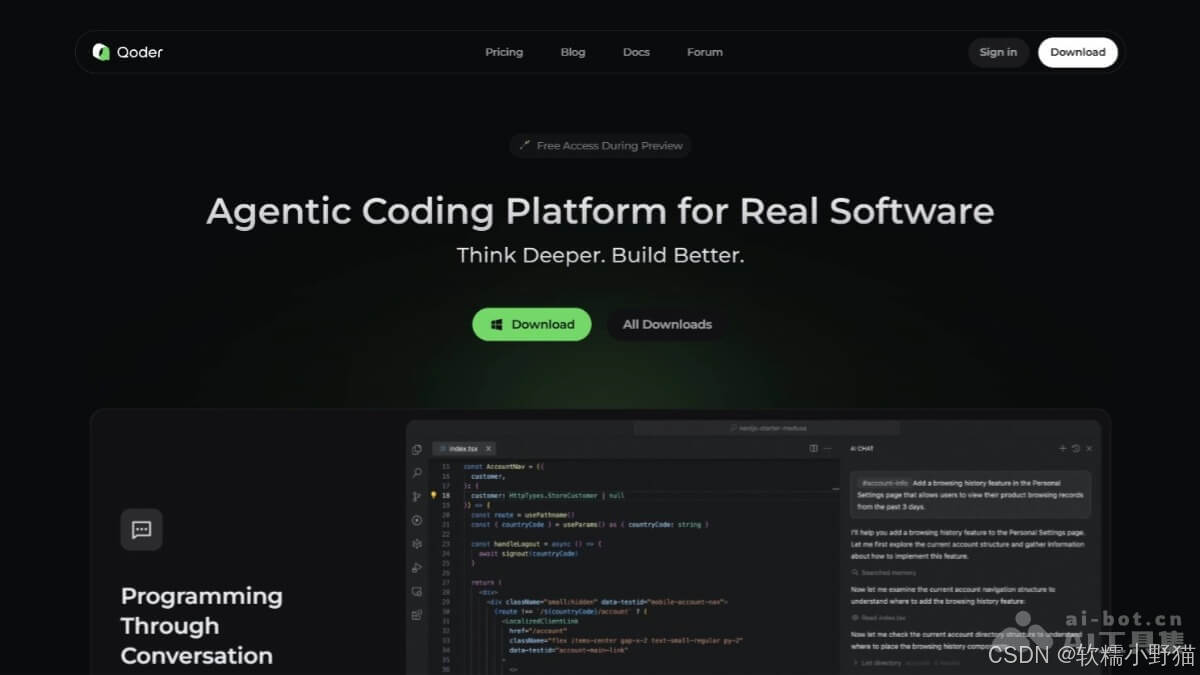This screenshot has height=675, width=1200.
Task: Click code line 23 const handleLogout
Action: [536, 544]
